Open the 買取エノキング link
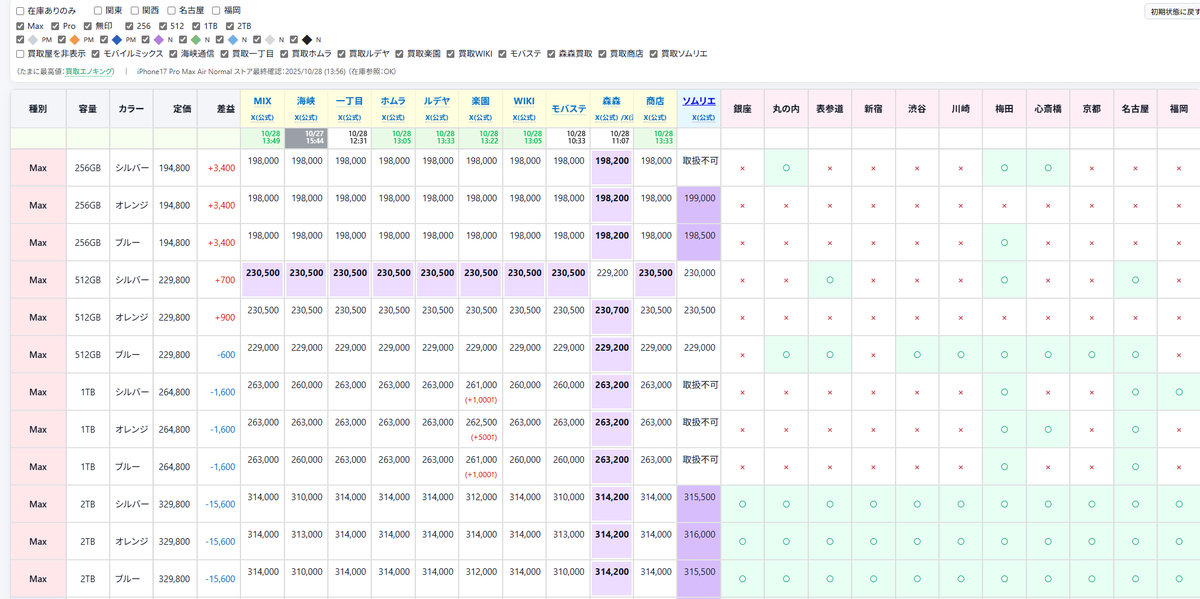The height and width of the screenshot is (599, 1200). point(89,72)
